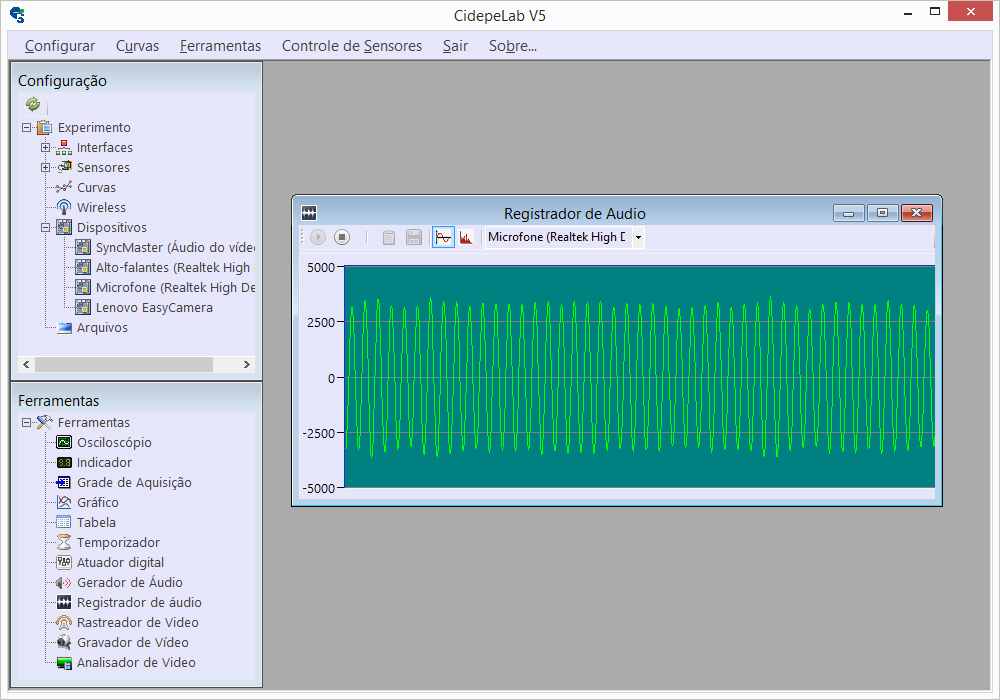Click the Sair menu item
The height and width of the screenshot is (700, 1000).
[455, 46]
